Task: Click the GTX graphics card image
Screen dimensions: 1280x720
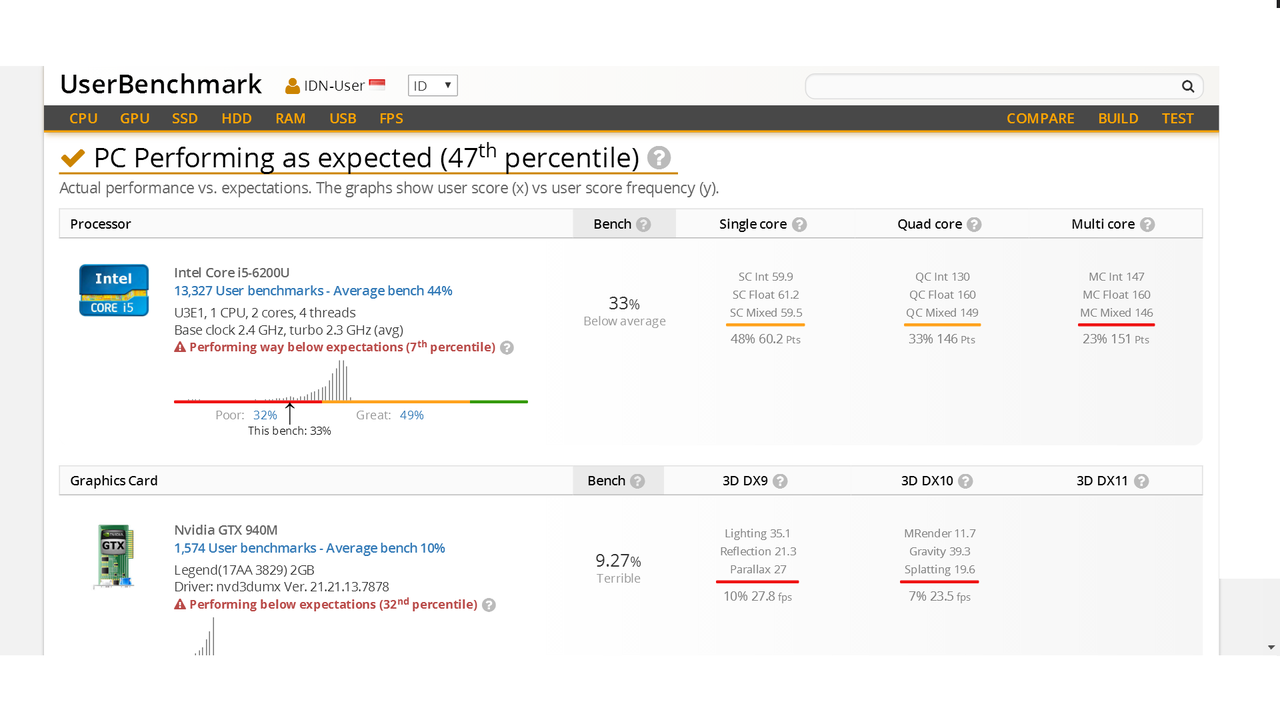Action: pos(112,557)
